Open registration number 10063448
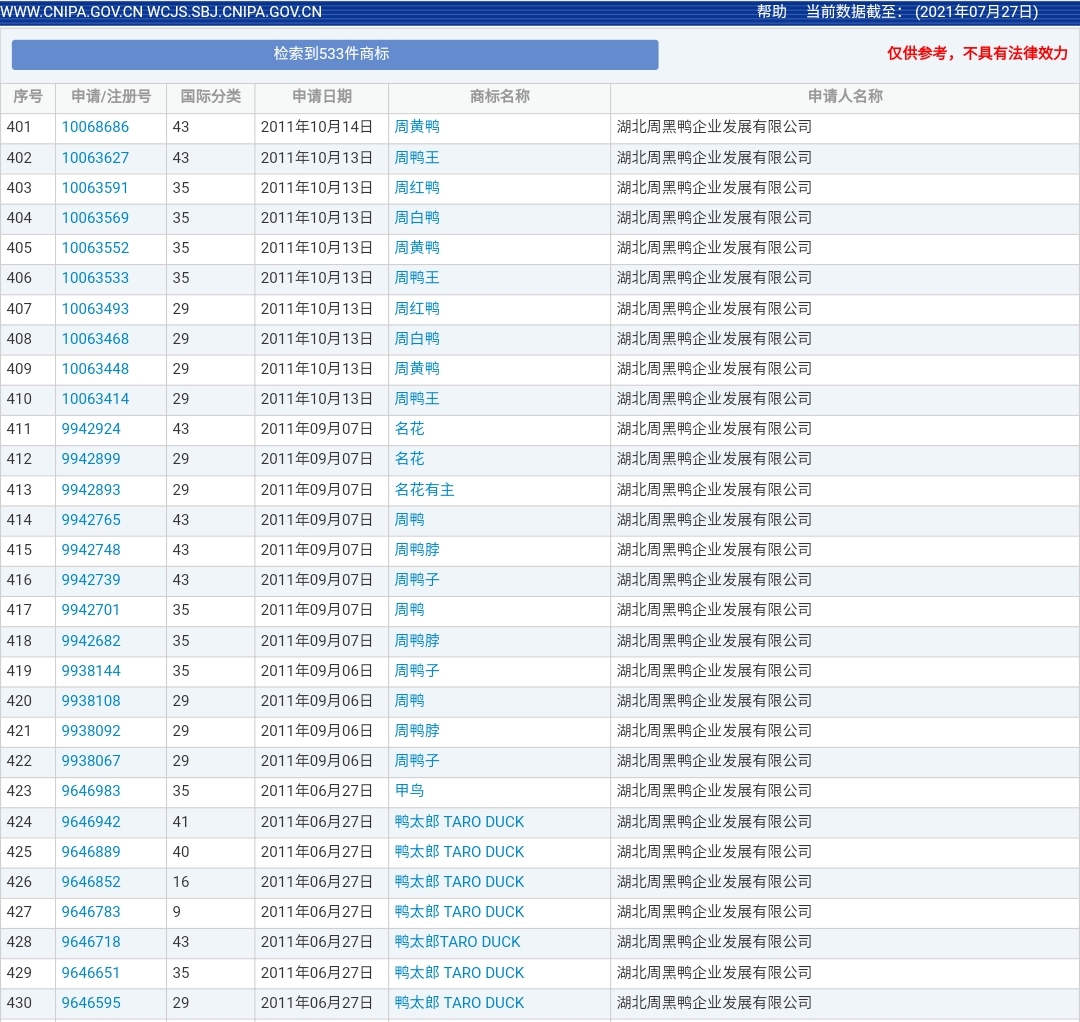This screenshot has height=1022, width=1080. coord(95,369)
